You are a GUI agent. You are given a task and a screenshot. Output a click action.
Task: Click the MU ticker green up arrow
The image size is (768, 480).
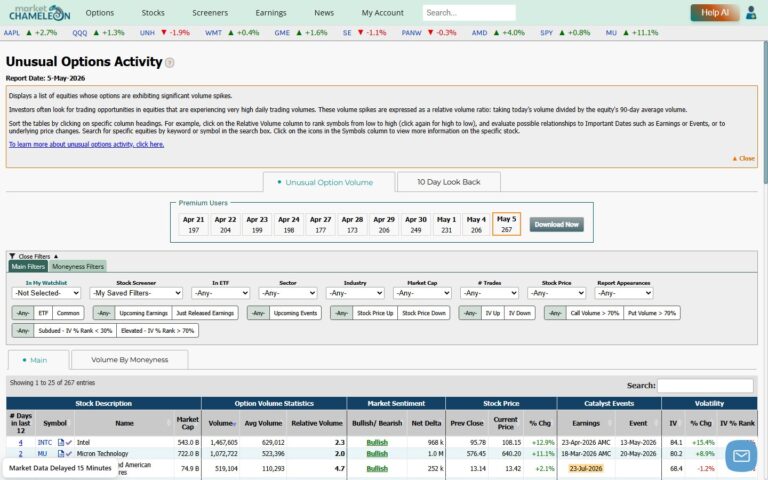click(625, 33)
